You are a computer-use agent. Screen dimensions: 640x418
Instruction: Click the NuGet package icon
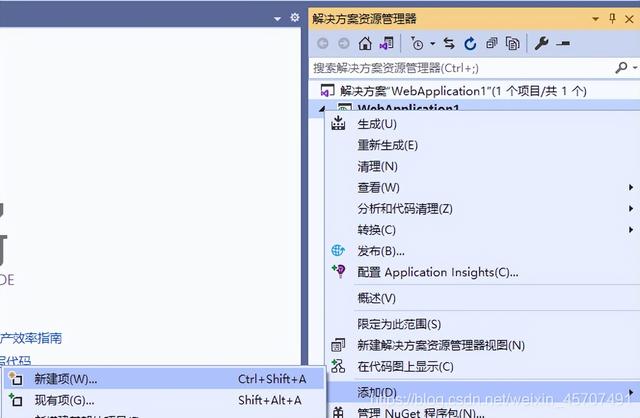[x=338, y=412]
